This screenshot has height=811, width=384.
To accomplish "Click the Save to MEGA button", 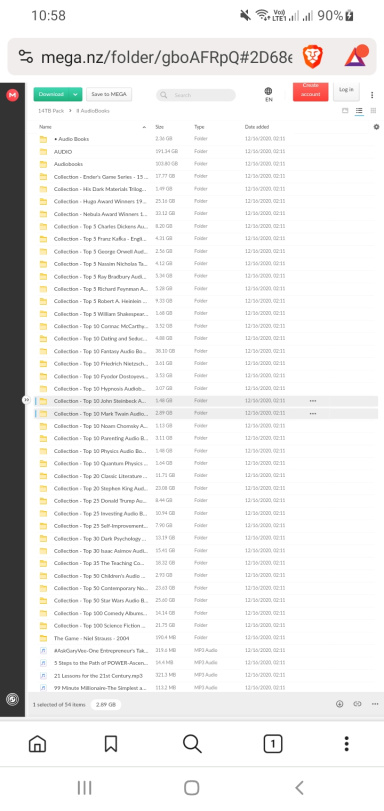I will [x=109, y=94].
